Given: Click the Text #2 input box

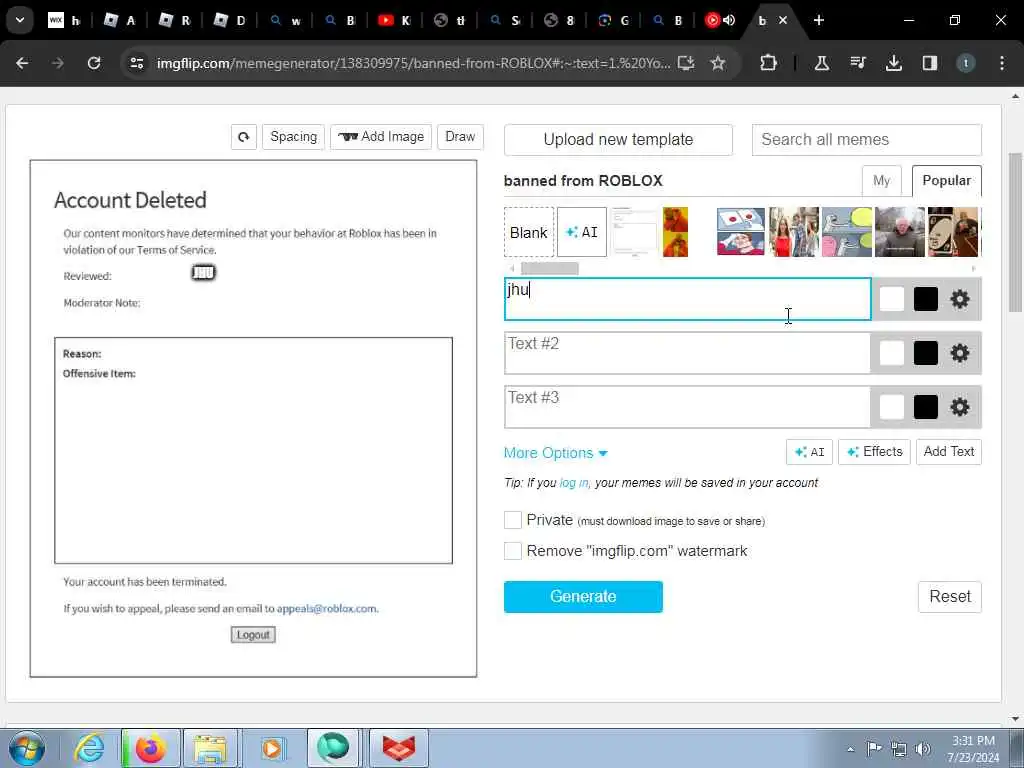Looking at the screenshot, I should pos(687,353).
